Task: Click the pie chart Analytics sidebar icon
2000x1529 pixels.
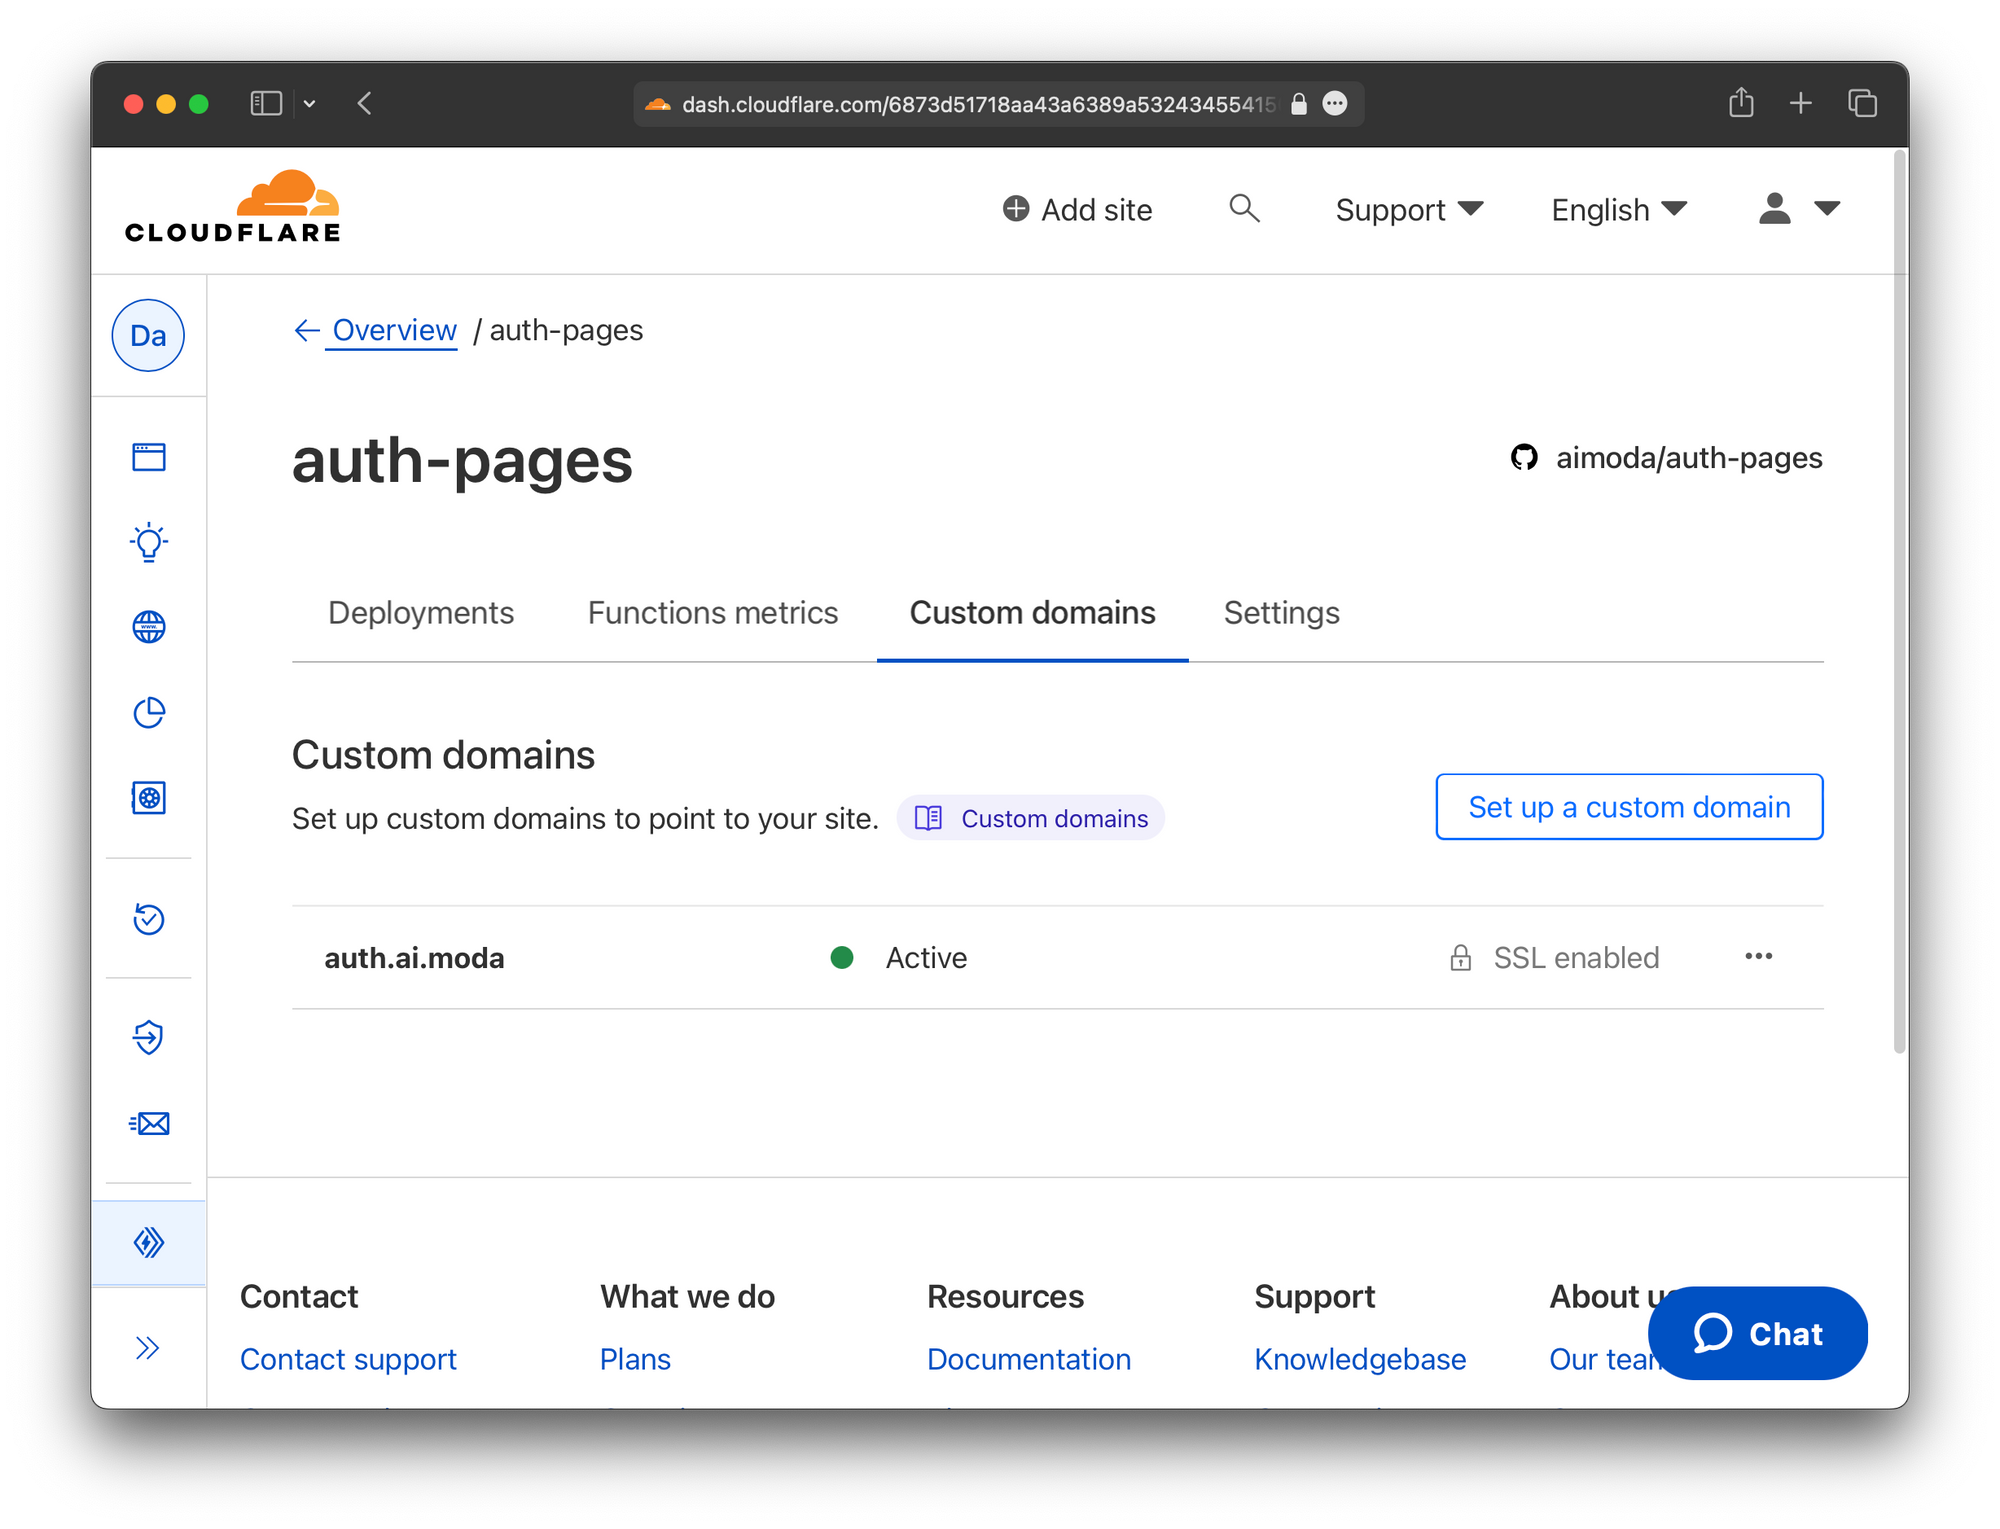Action: (149, 713)
